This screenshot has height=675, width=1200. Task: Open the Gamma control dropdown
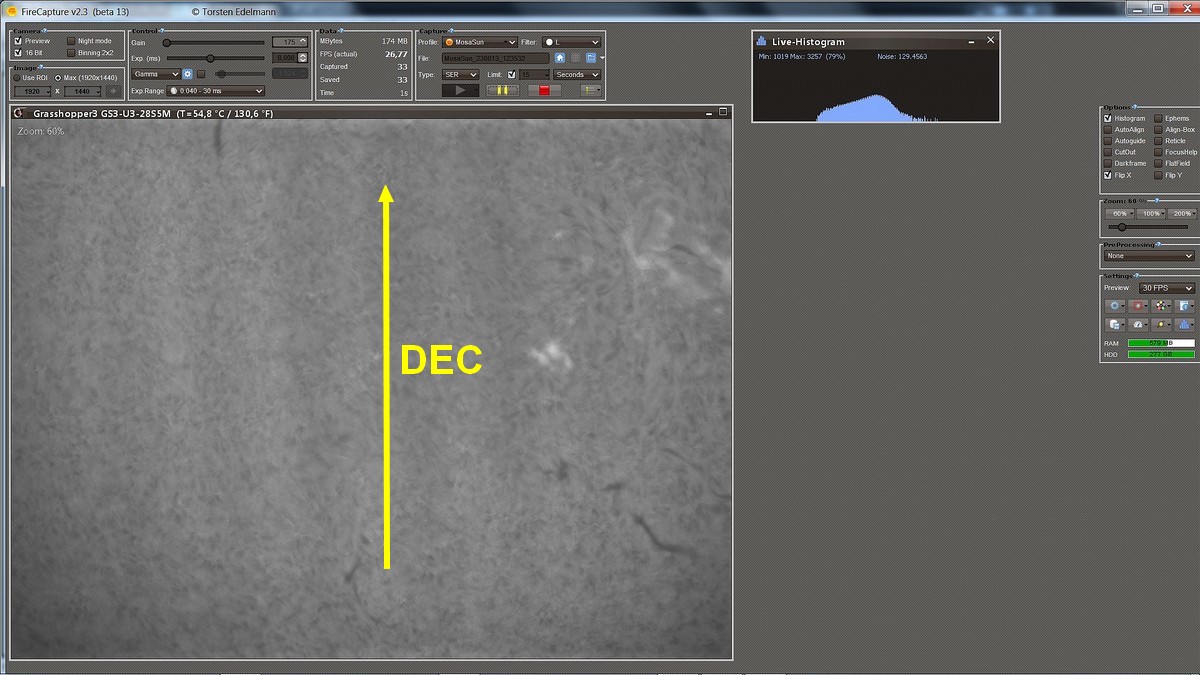pos(156,74)
